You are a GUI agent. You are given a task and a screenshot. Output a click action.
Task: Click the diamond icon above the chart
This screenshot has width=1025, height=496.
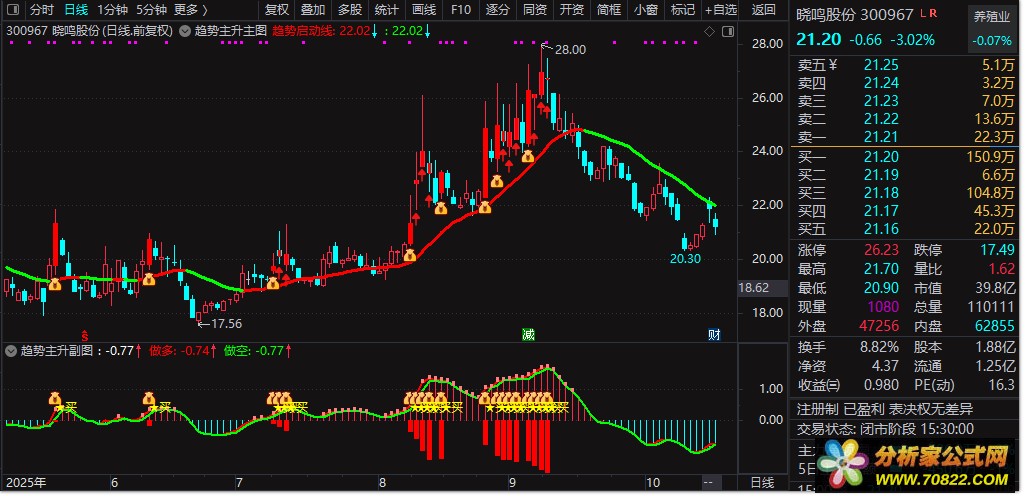pos(710,31)
